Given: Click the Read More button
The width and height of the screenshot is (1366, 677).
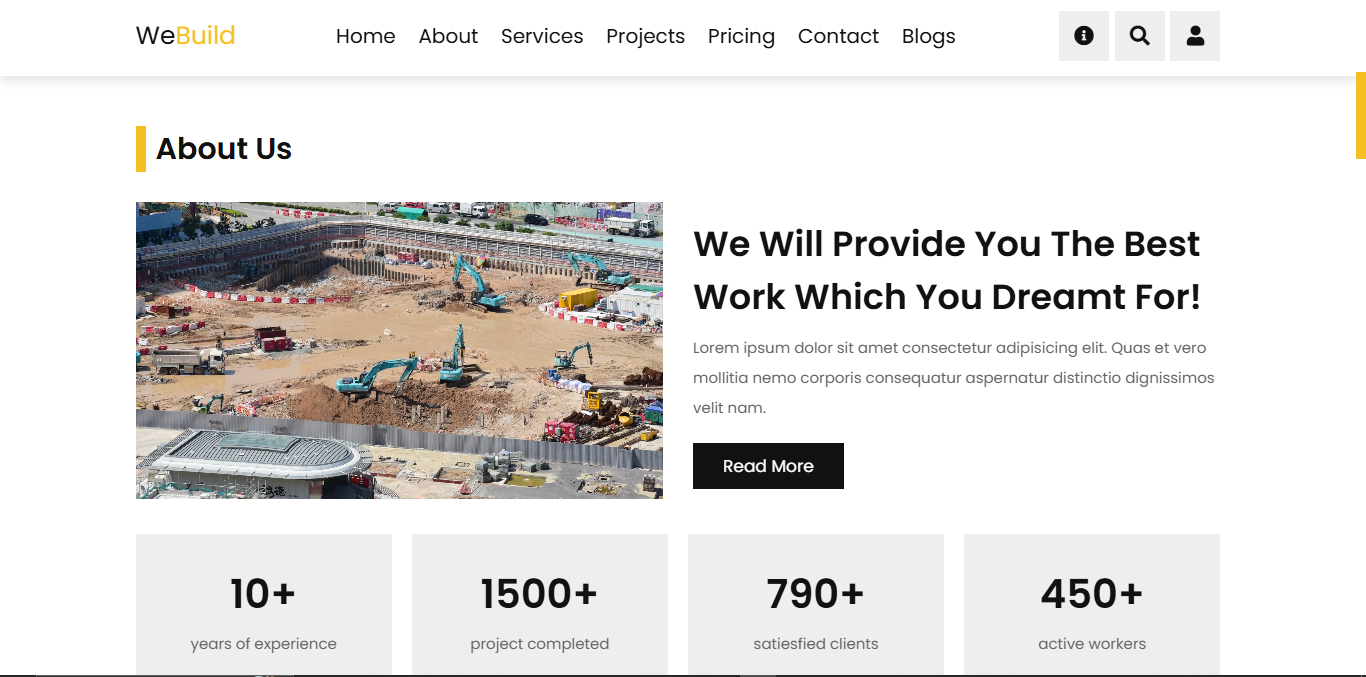Looking at the screenshot, I should point(768,466).
